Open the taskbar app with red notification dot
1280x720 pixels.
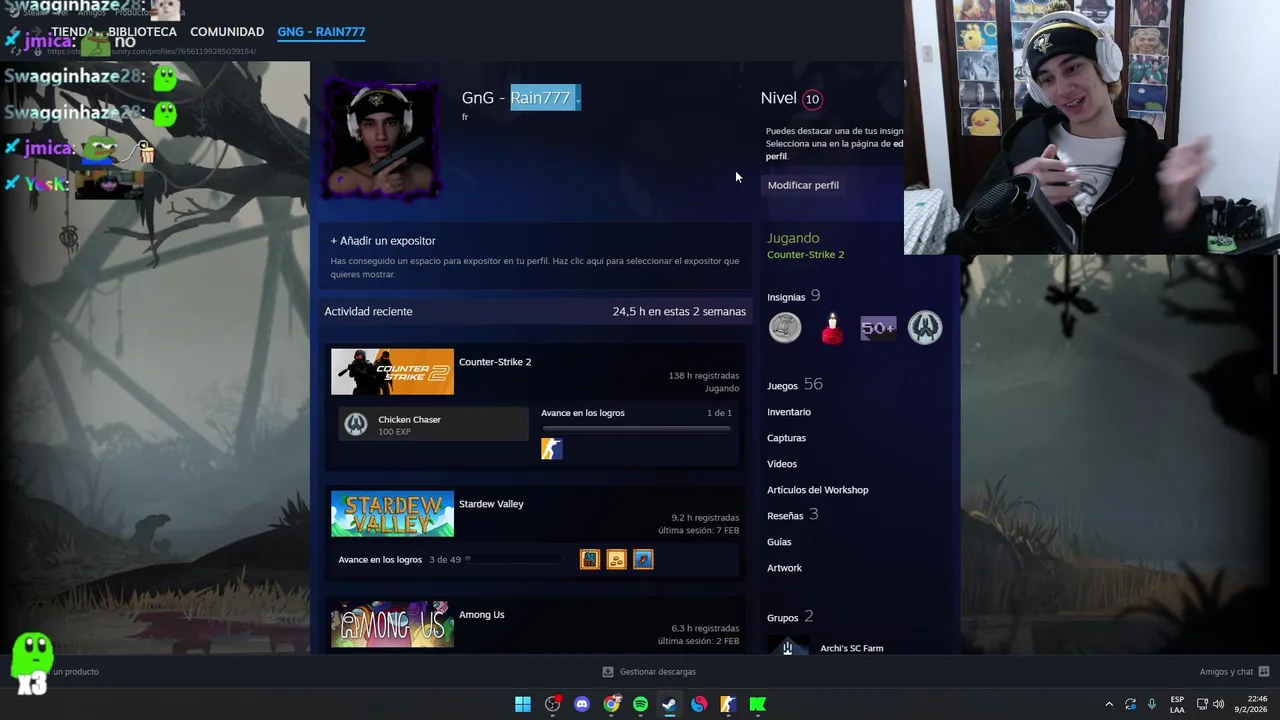coord(553,704)
